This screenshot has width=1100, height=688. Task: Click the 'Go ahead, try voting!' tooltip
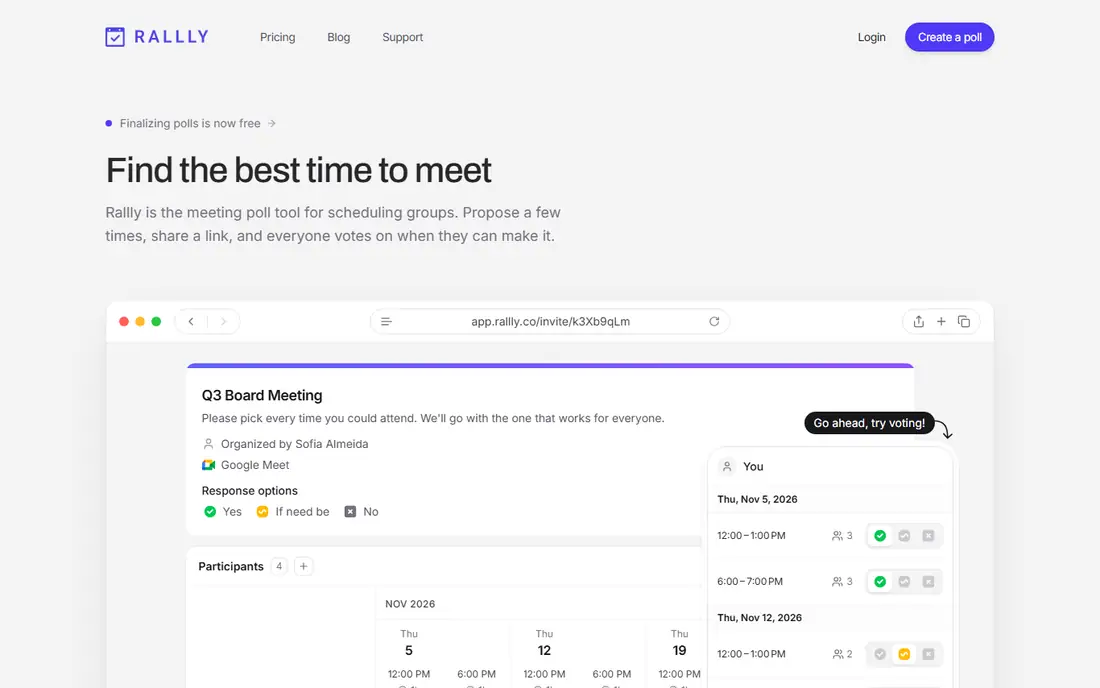click(x=869, y=423)
